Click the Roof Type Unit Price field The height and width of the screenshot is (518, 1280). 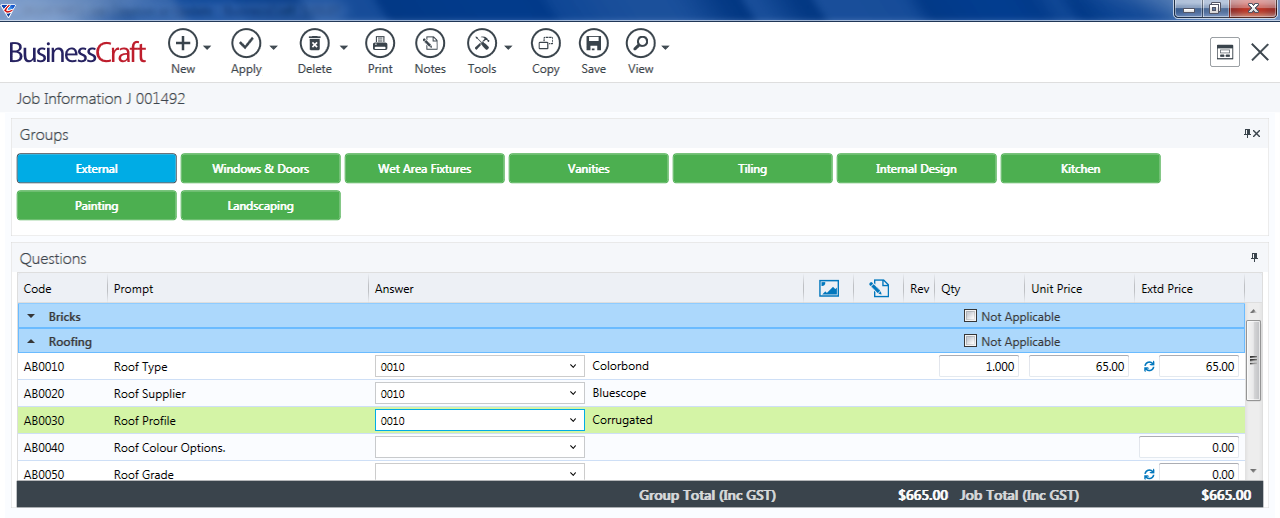(1080, 367)
